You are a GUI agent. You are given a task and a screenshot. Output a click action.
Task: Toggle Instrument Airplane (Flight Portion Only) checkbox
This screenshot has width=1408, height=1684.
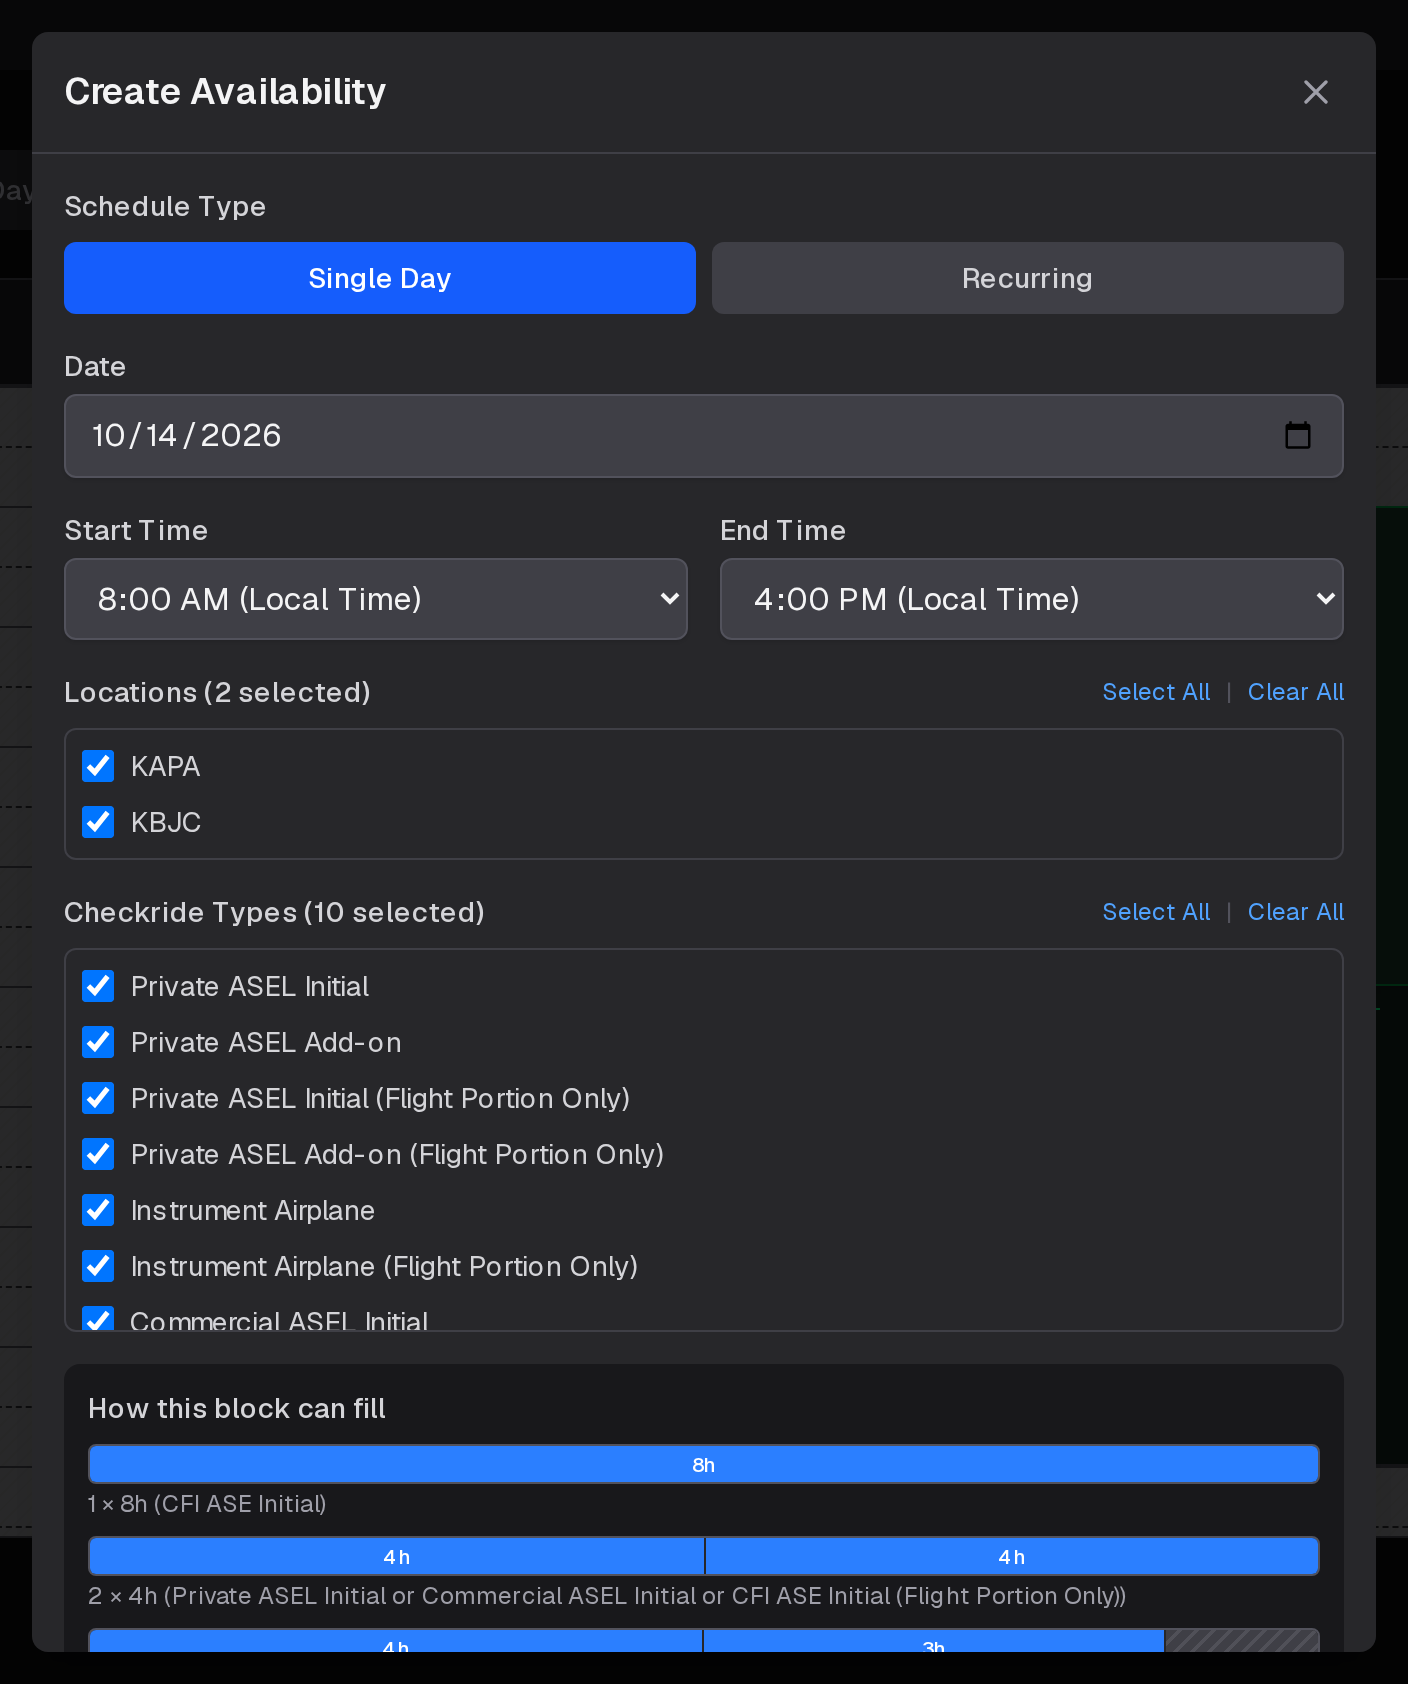(98, 1266)
